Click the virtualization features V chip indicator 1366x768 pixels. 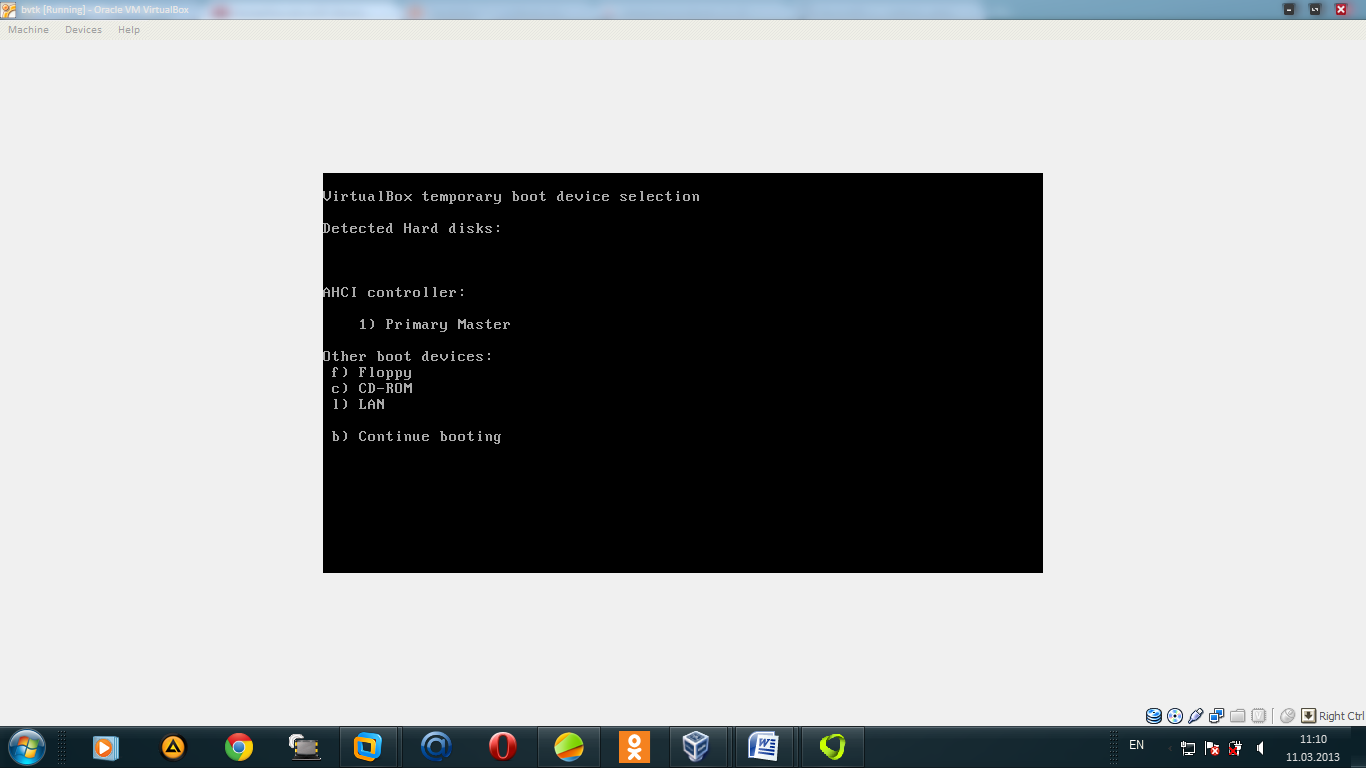(1259, 716)
